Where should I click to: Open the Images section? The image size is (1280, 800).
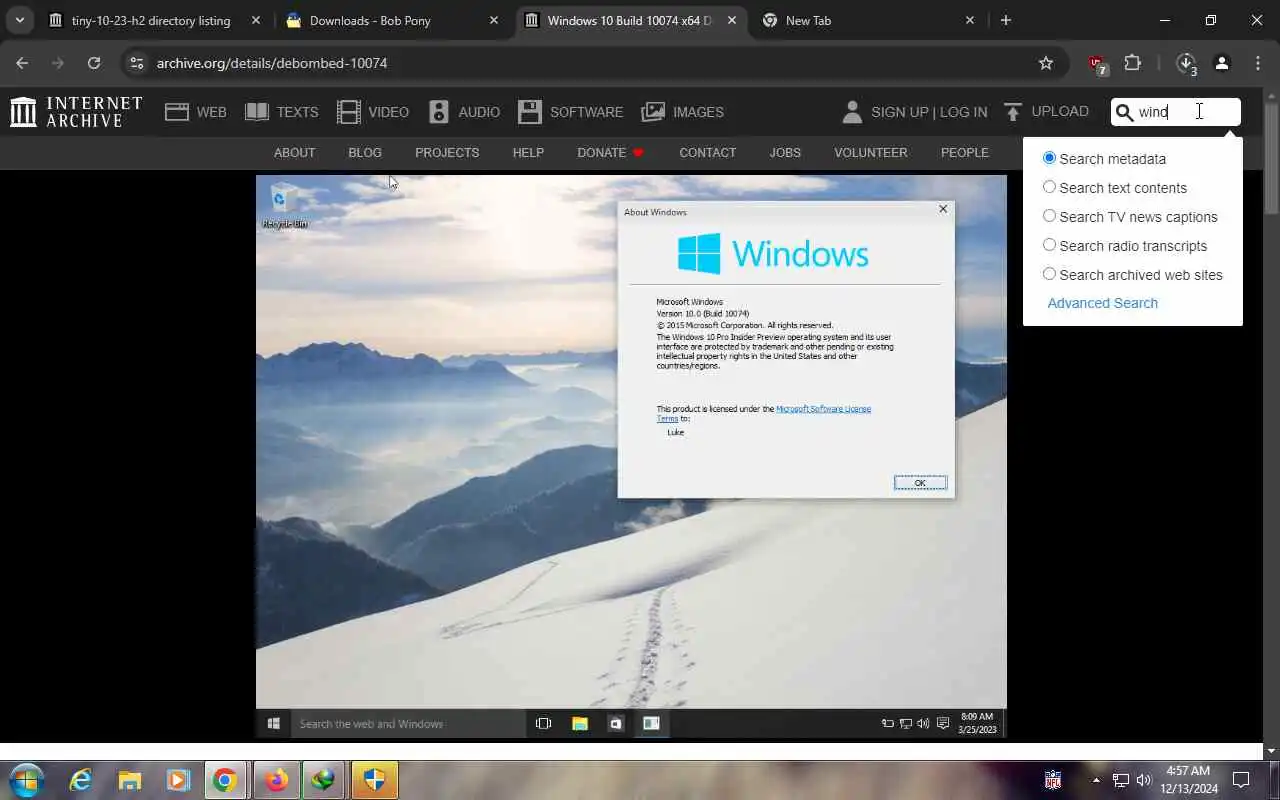pos(682,112)
